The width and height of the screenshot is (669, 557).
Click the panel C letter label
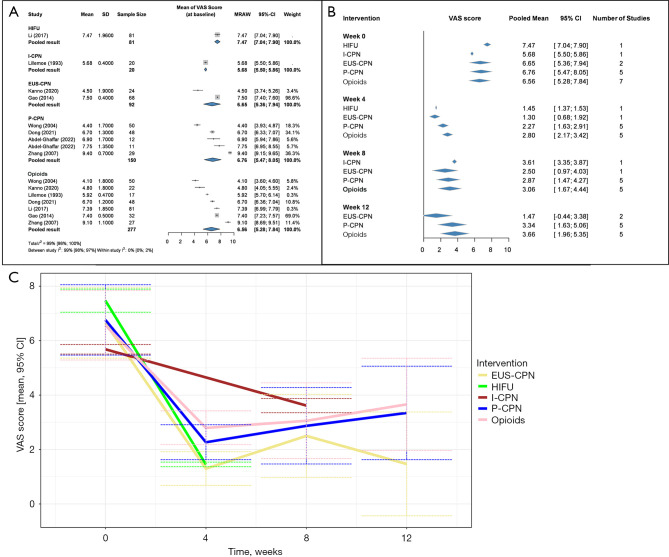[x=13, y=277]
